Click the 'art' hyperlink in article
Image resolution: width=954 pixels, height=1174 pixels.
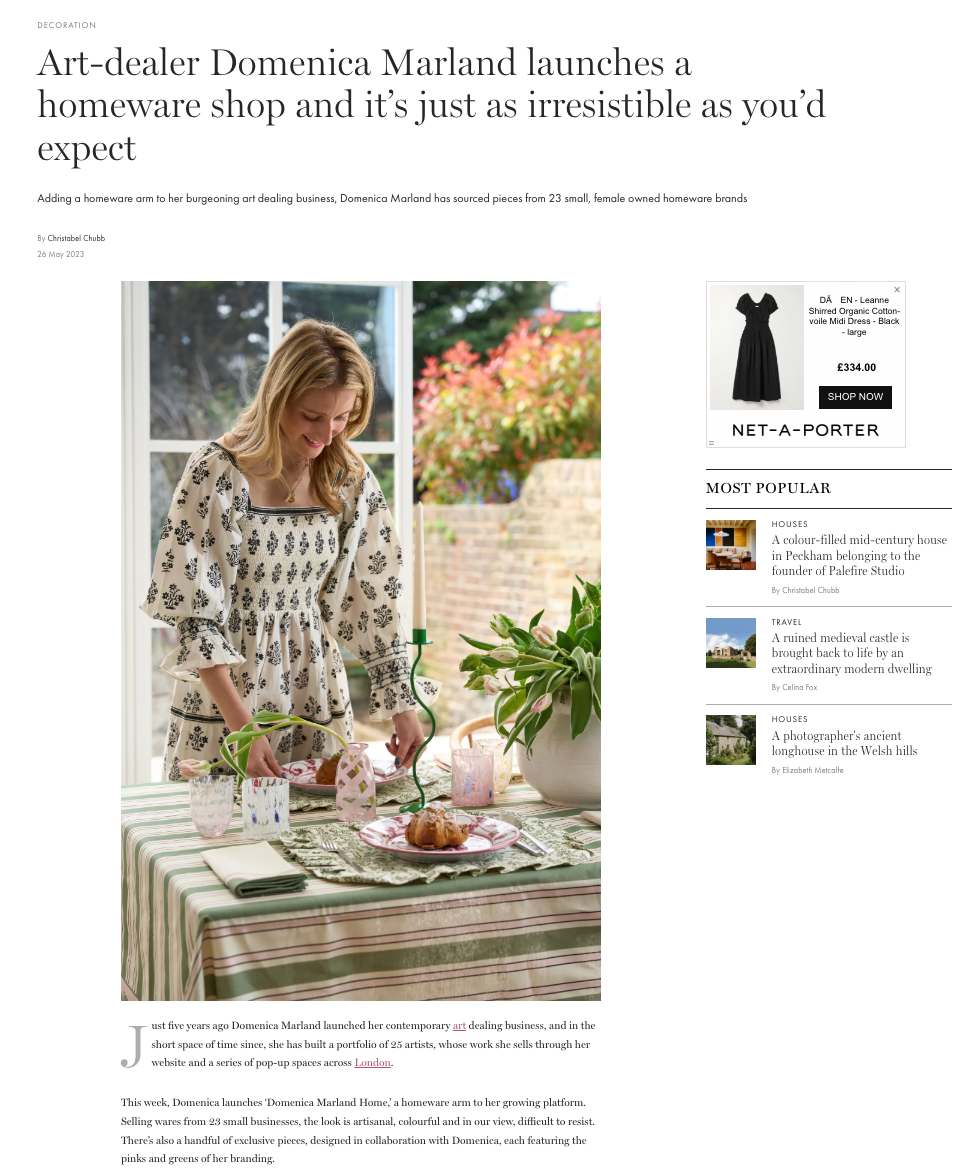click(x=459, y=1026)
